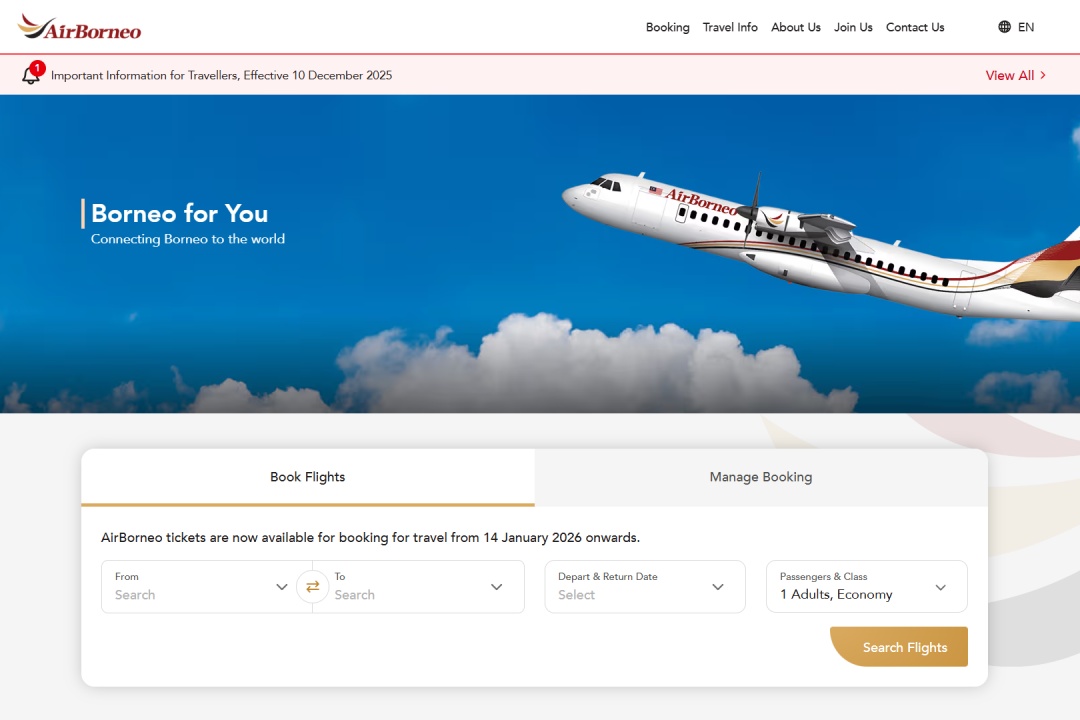Expand the From airport dropdown arrow
Image resolution: width=1080 pixels, height=720 pixels.
tap(282, 587)
